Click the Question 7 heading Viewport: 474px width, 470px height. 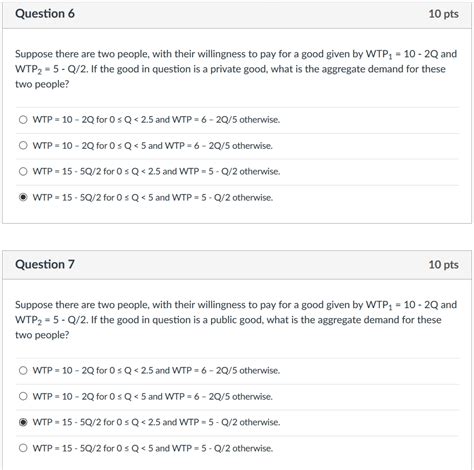click(45, 264)
